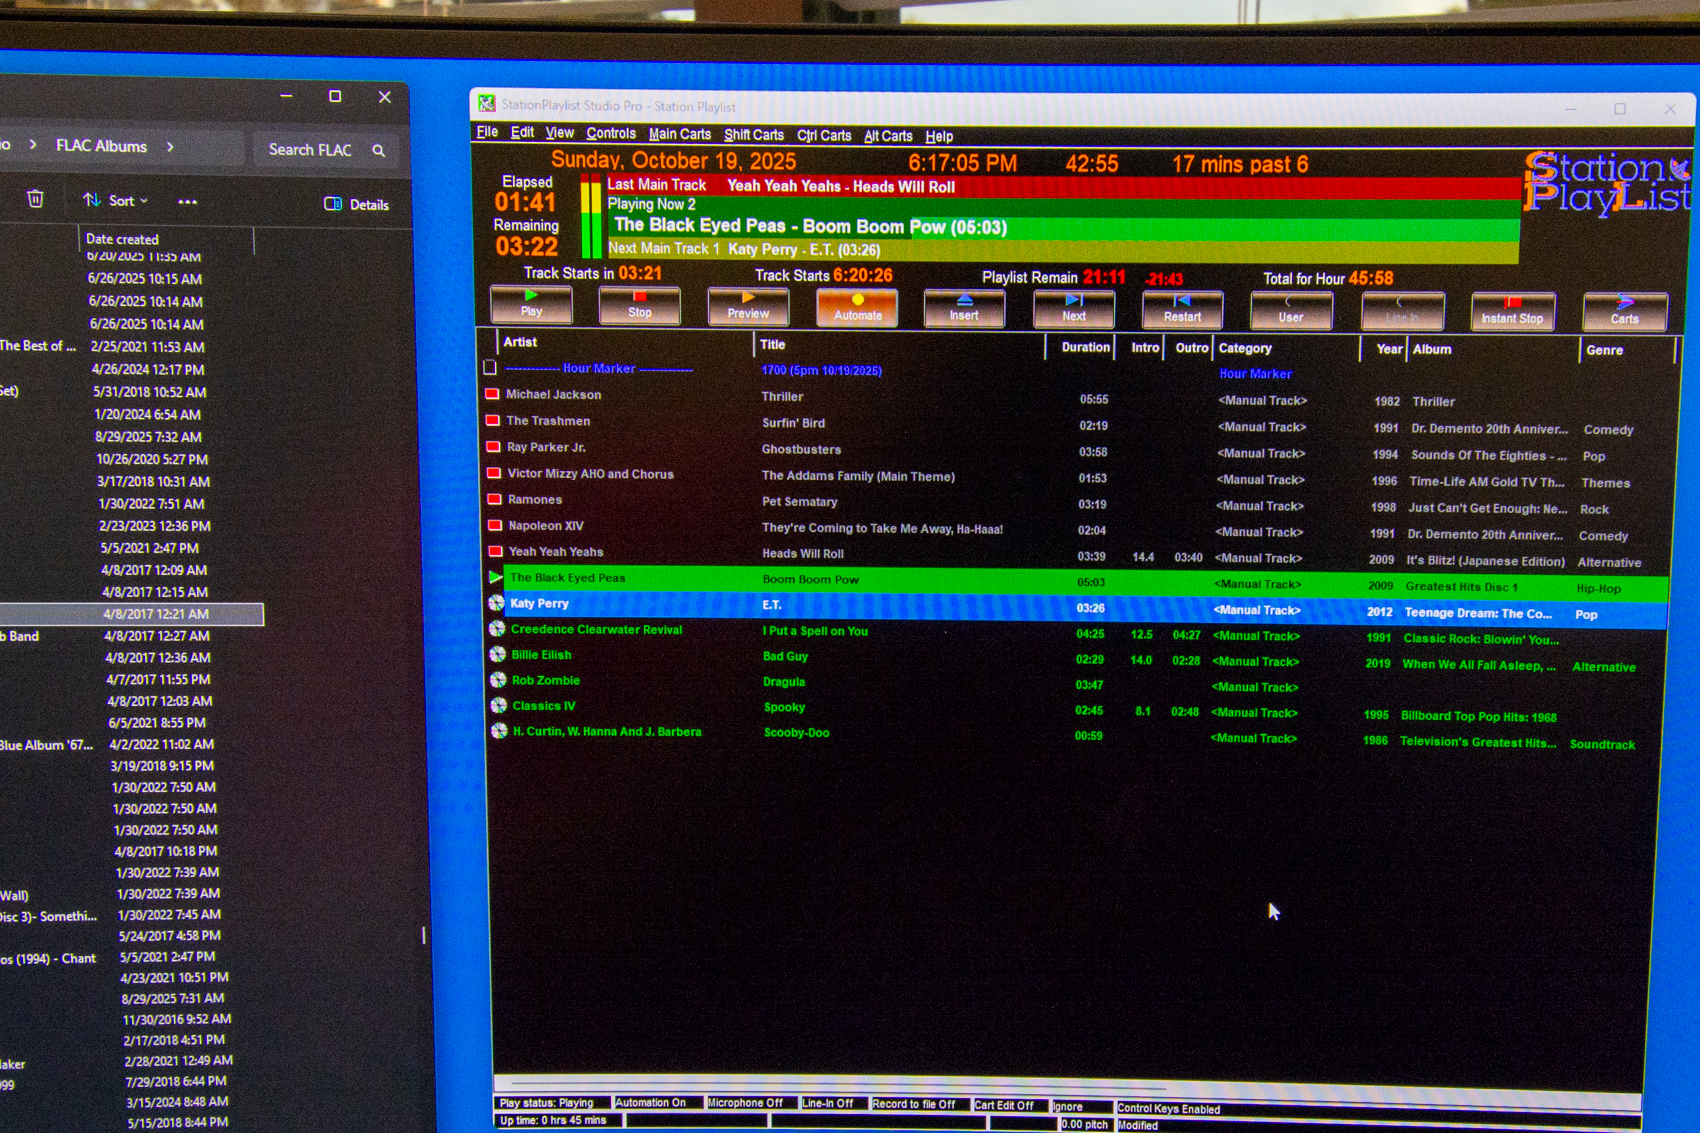Open the Main Carts menu
The width and height of the screenshot is (1700, 1133).
(x=680, y=134)
